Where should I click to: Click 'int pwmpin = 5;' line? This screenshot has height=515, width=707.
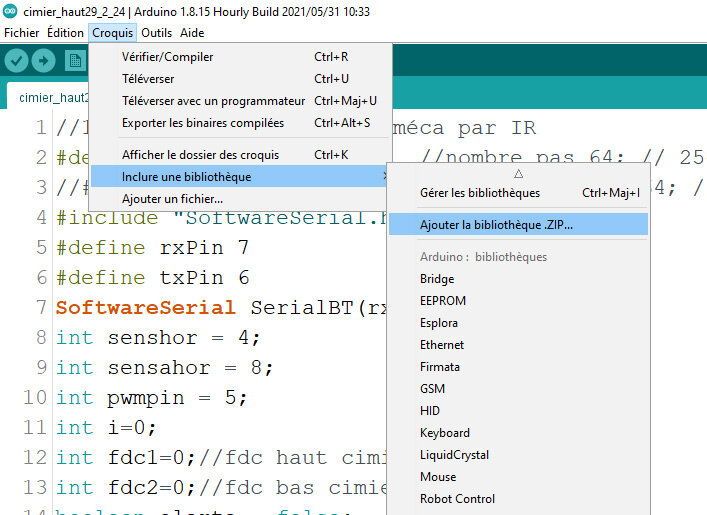[152, 397]
